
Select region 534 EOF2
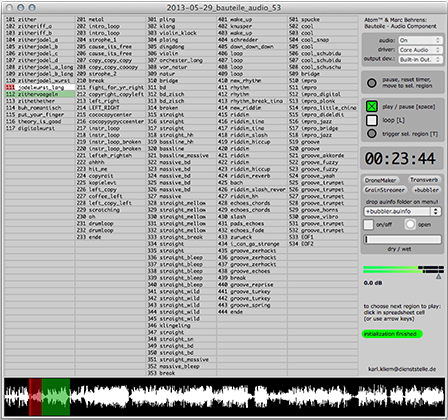(323, 244)
